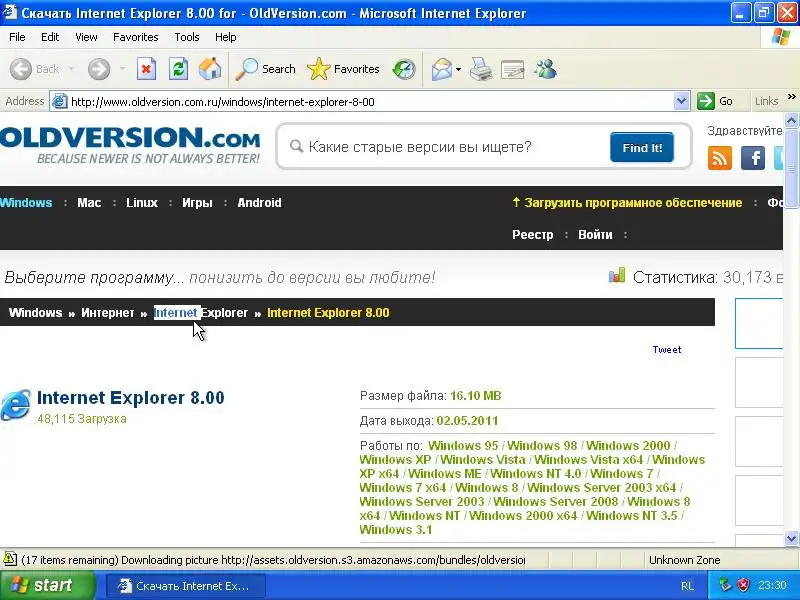
Task: Open Messenger people icon in toolbar
Action: pyautogui.click(x=545, y=69)
